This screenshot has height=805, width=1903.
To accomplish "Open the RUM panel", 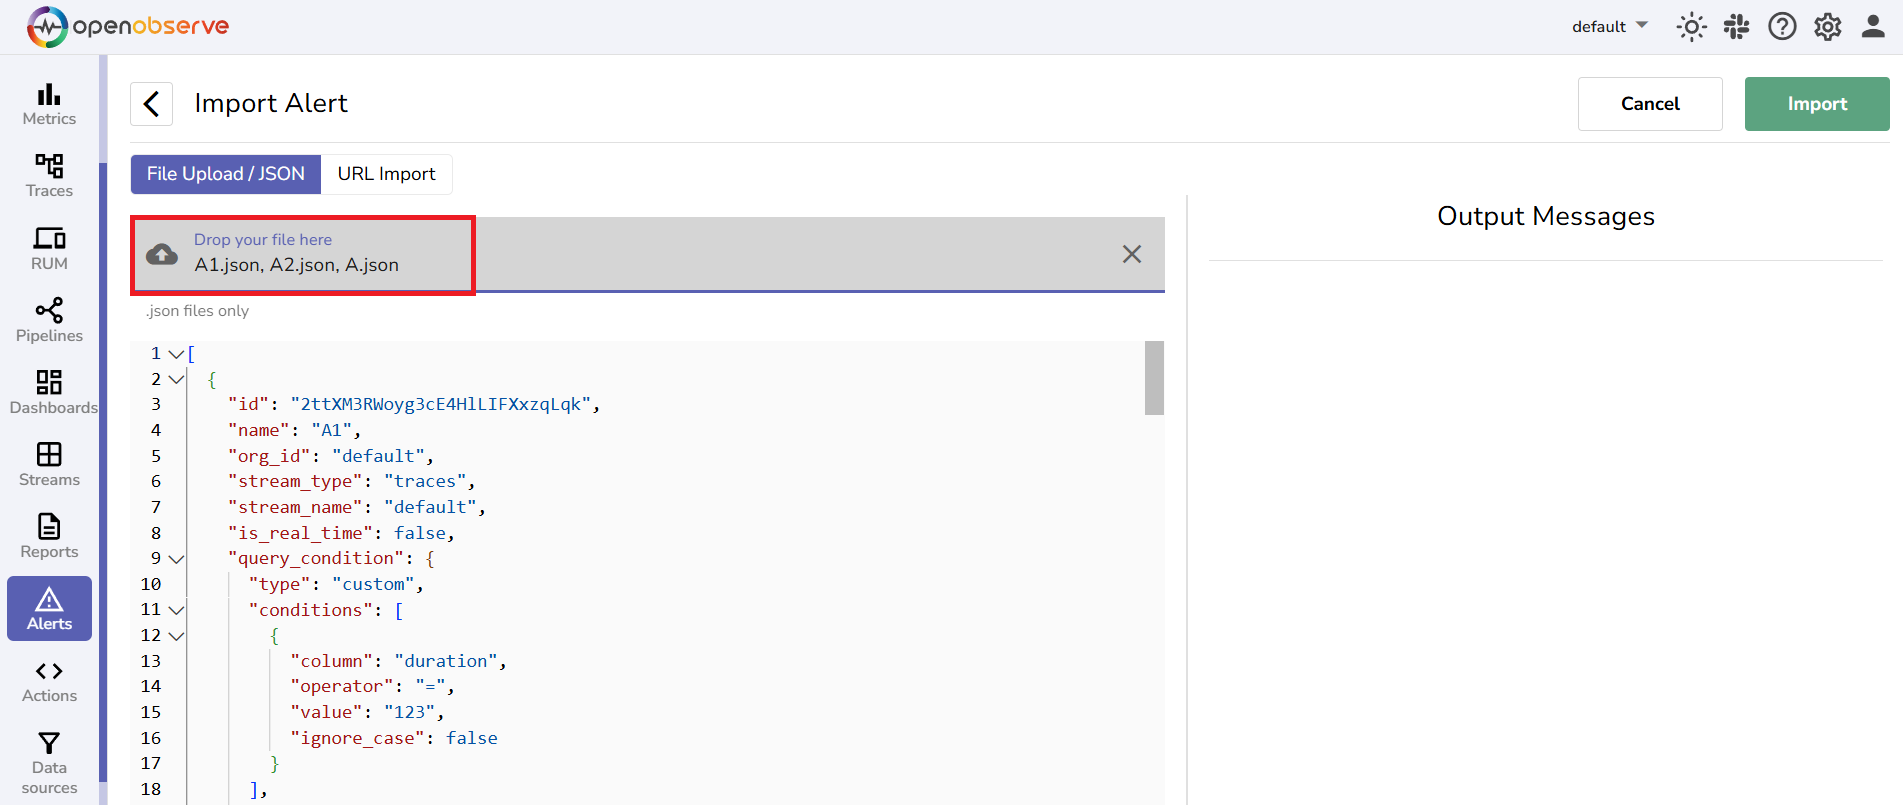I will (x=48, y=247).
